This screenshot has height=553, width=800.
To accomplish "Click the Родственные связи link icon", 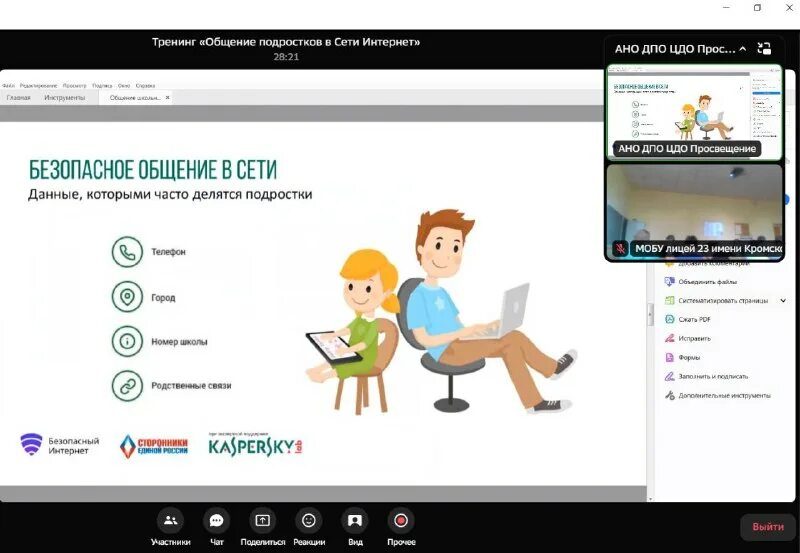I will [x=127, y=386].
